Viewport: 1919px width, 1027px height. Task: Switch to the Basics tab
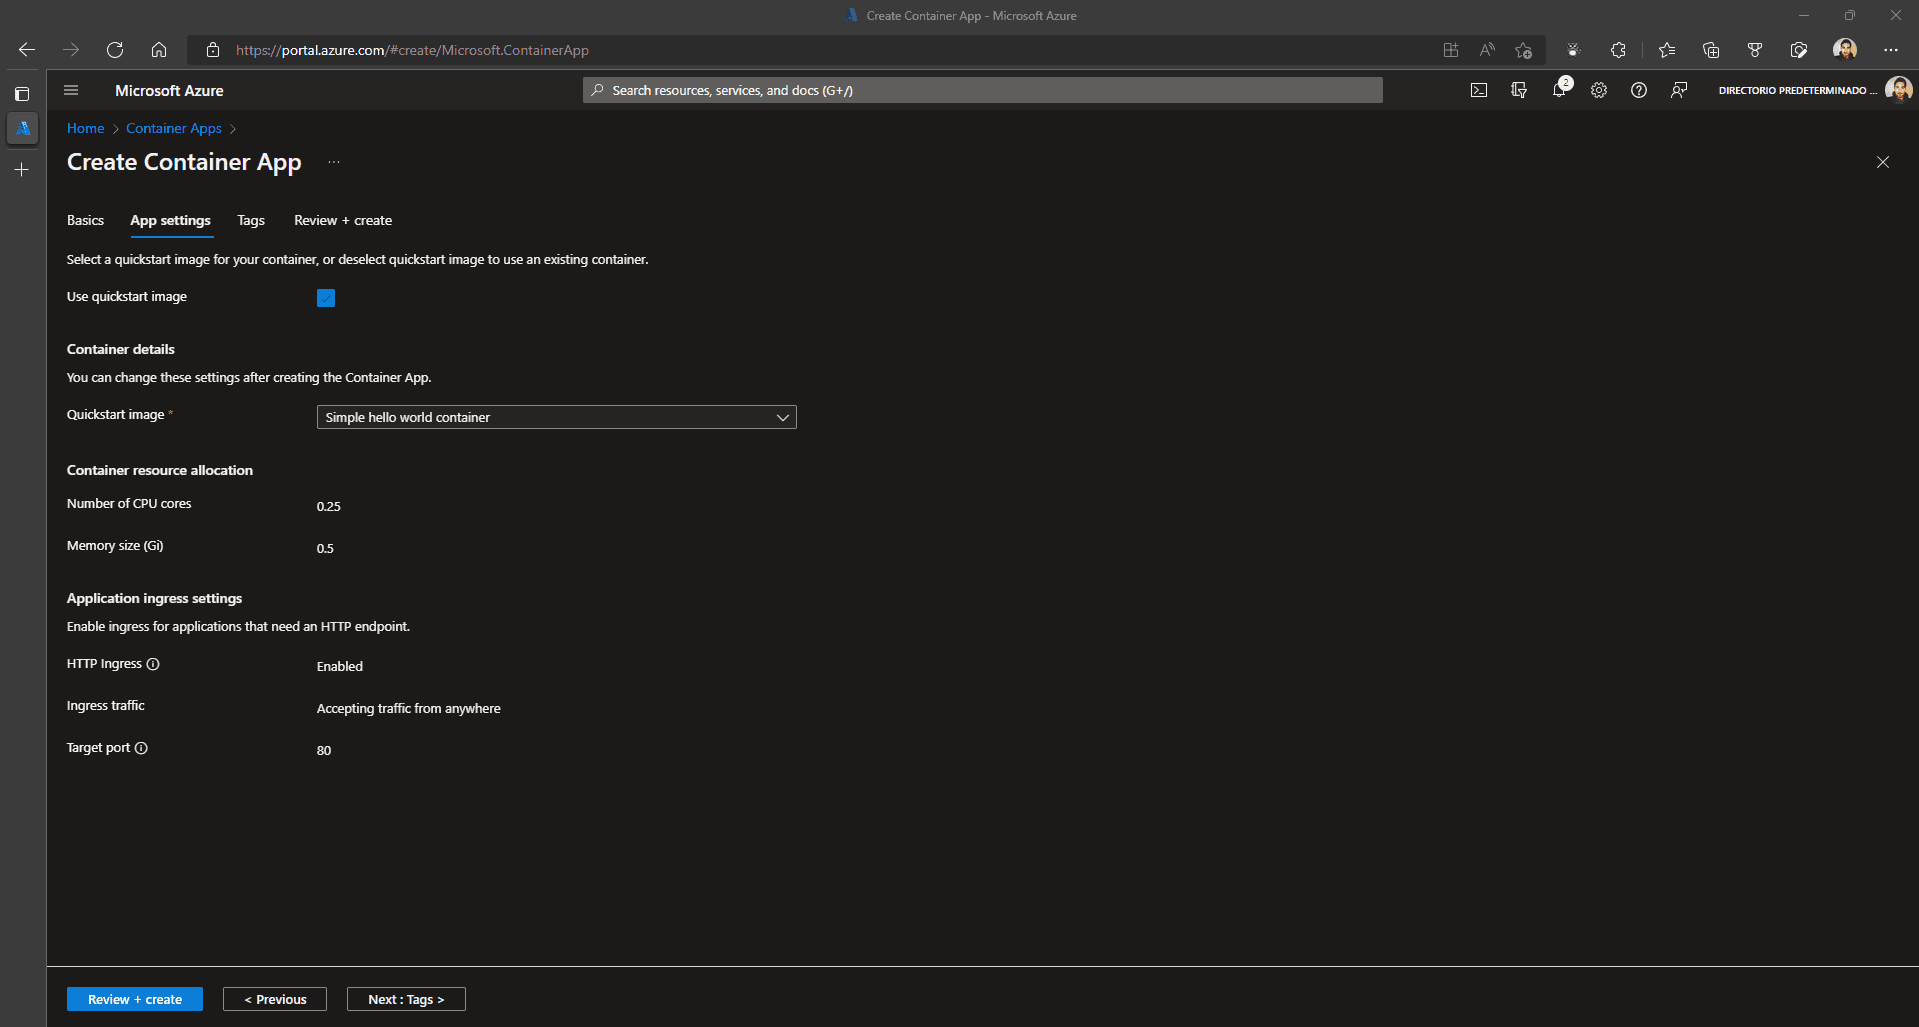85,220
